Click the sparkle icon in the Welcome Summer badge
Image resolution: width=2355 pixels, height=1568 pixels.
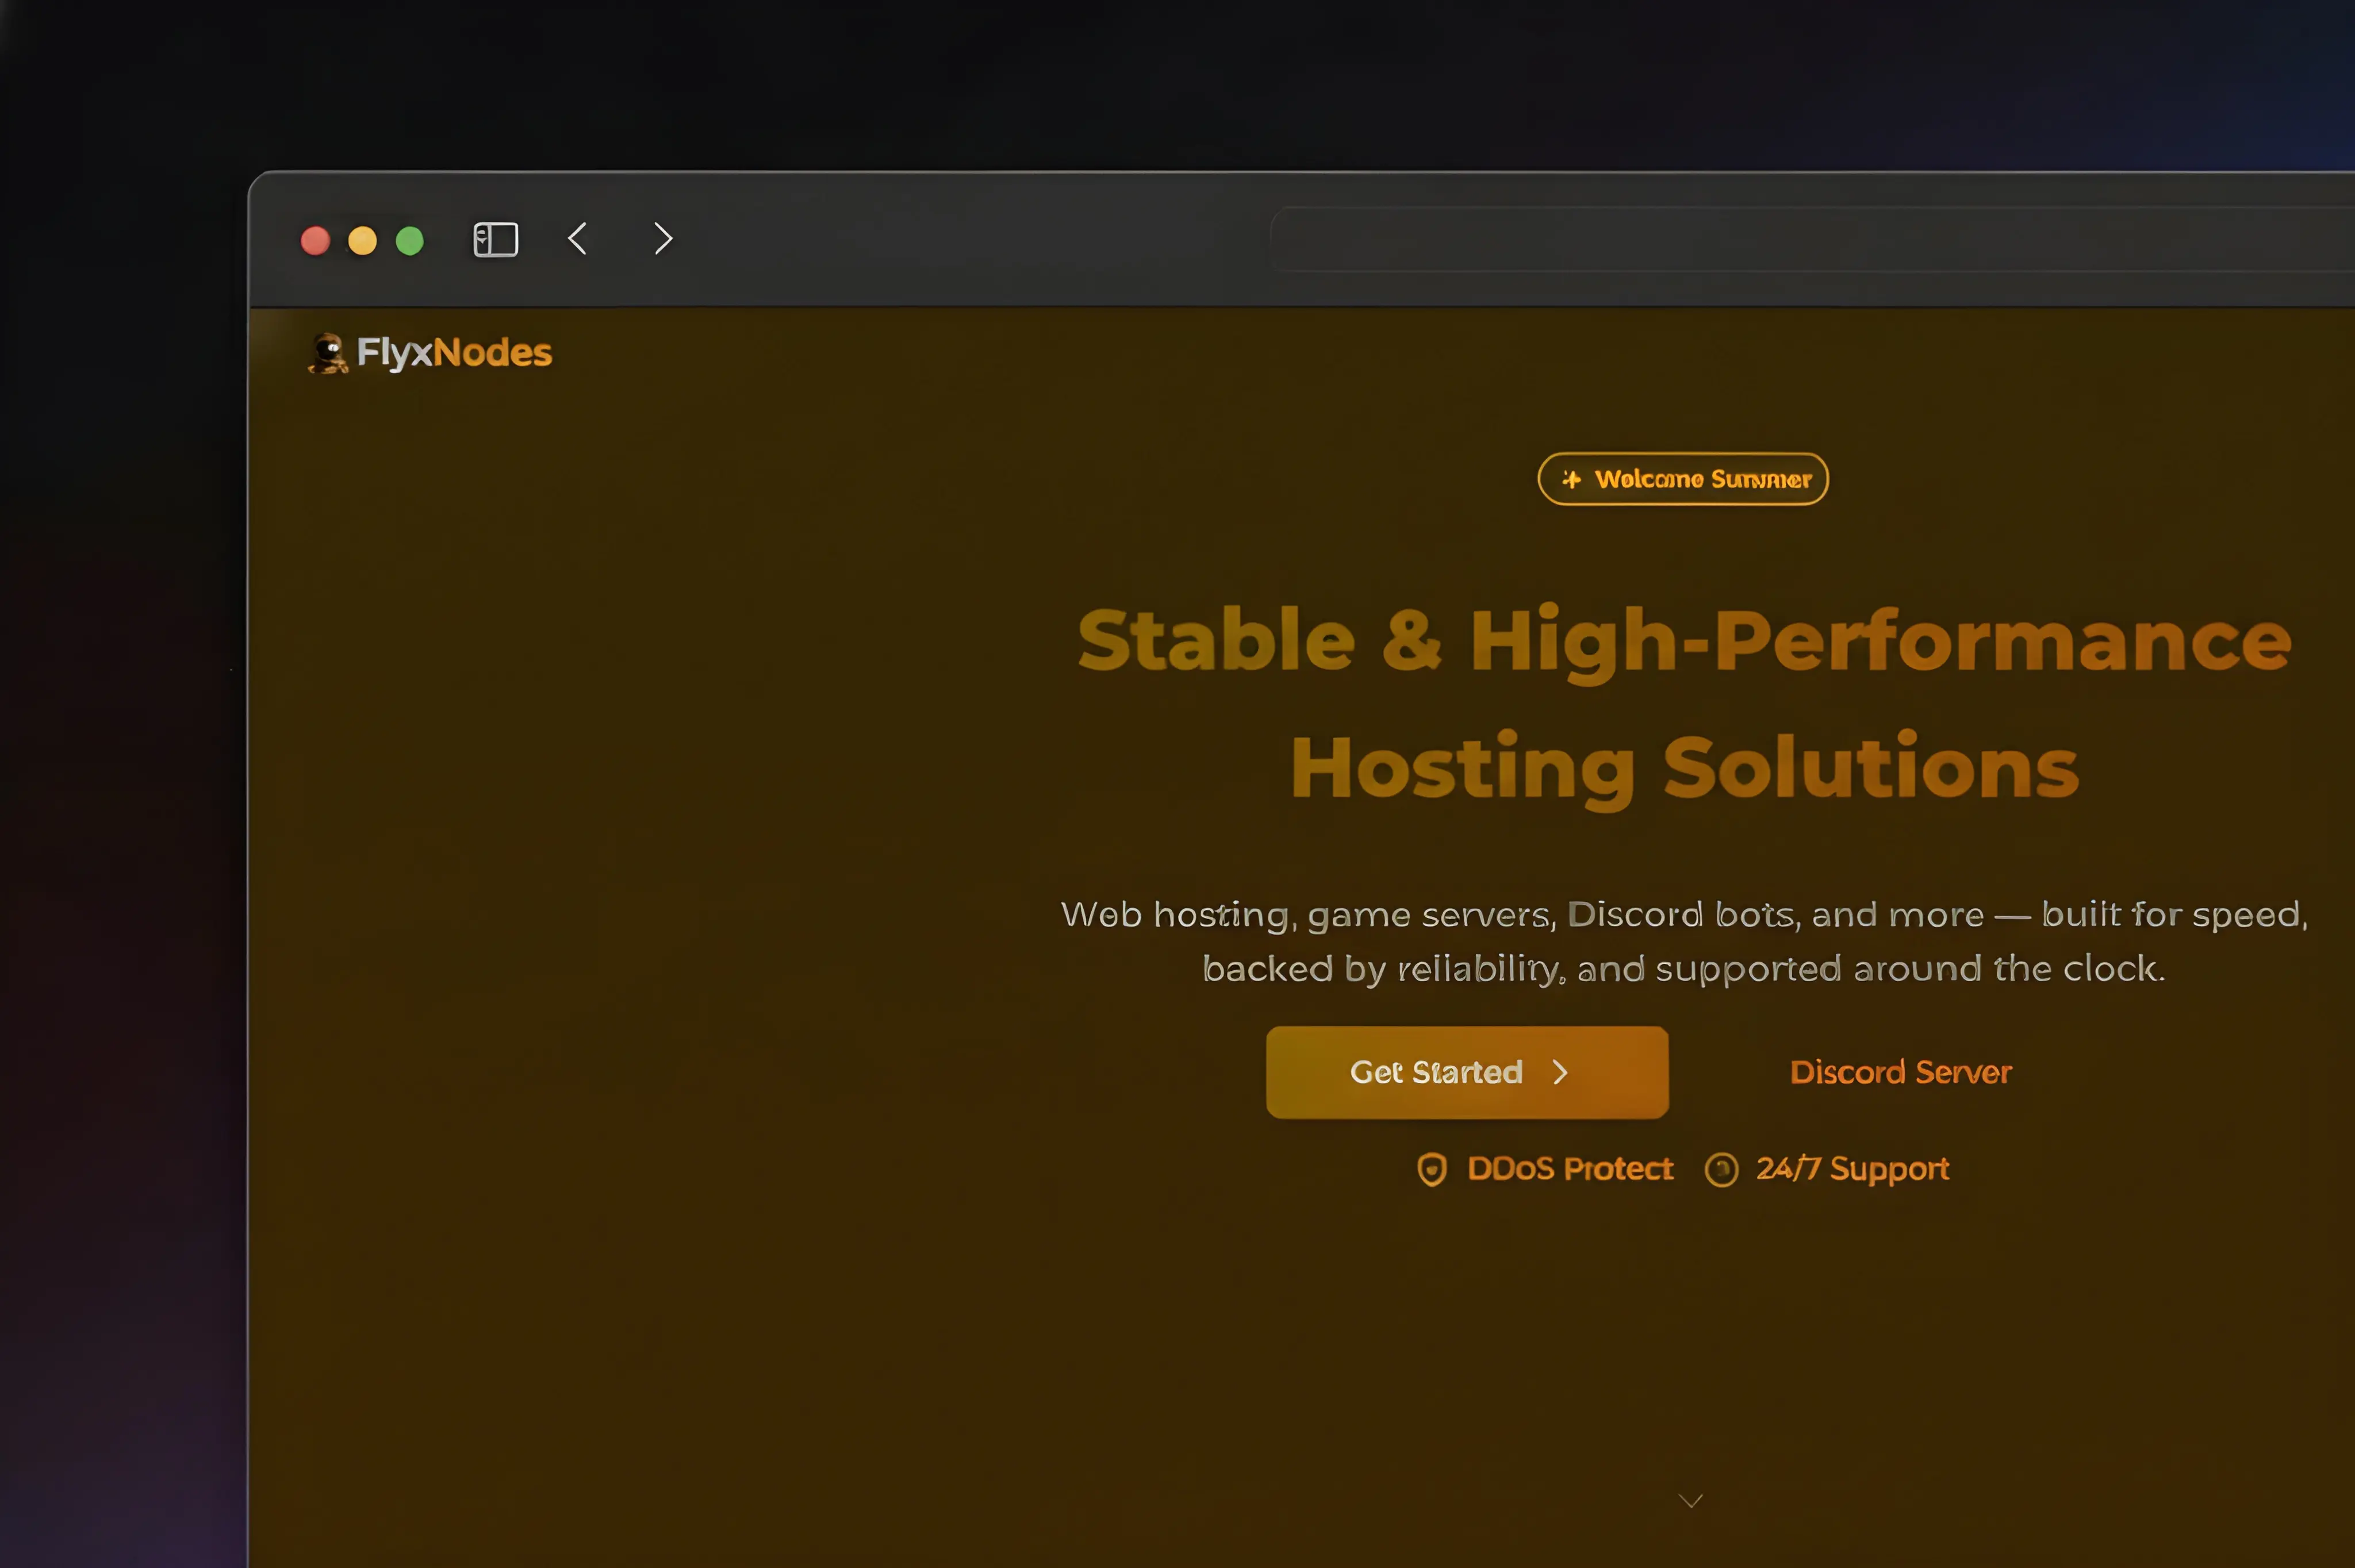[x=1572, y=479]
